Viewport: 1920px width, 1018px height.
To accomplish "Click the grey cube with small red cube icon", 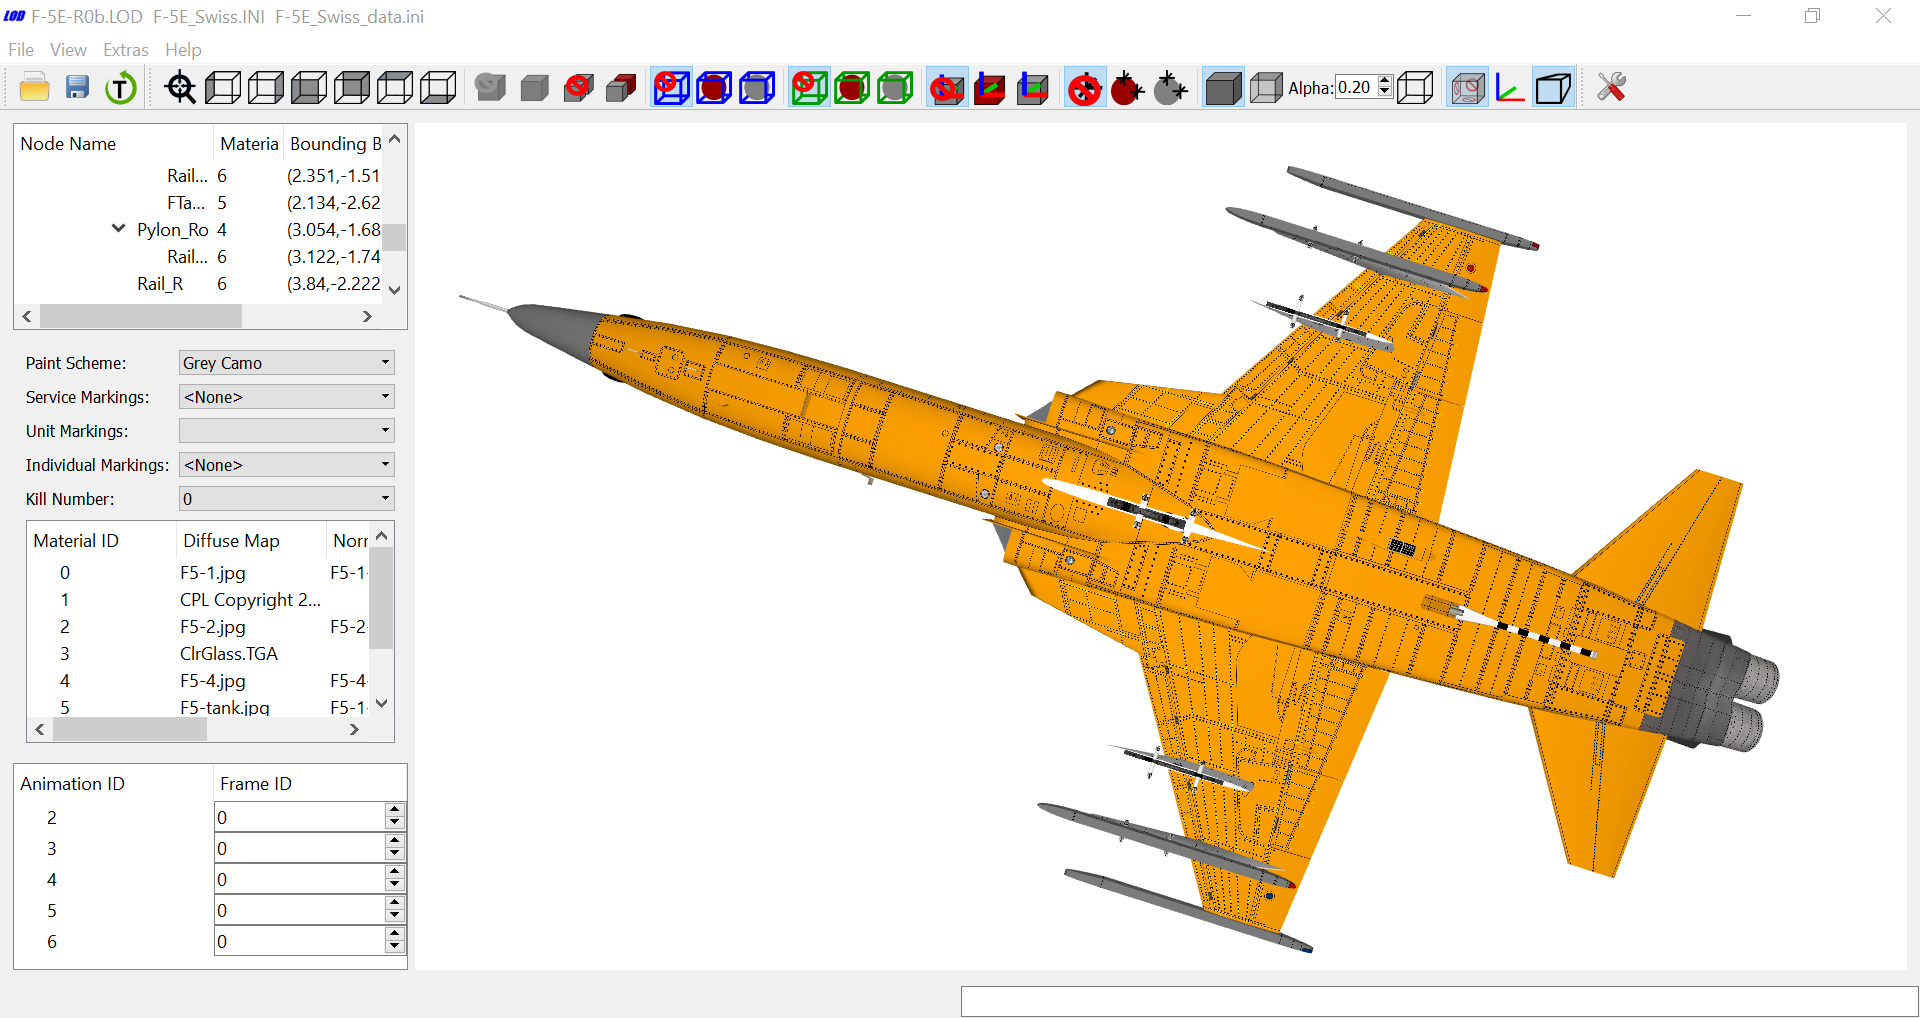I will pyautogui.click(x=621, y=88).
